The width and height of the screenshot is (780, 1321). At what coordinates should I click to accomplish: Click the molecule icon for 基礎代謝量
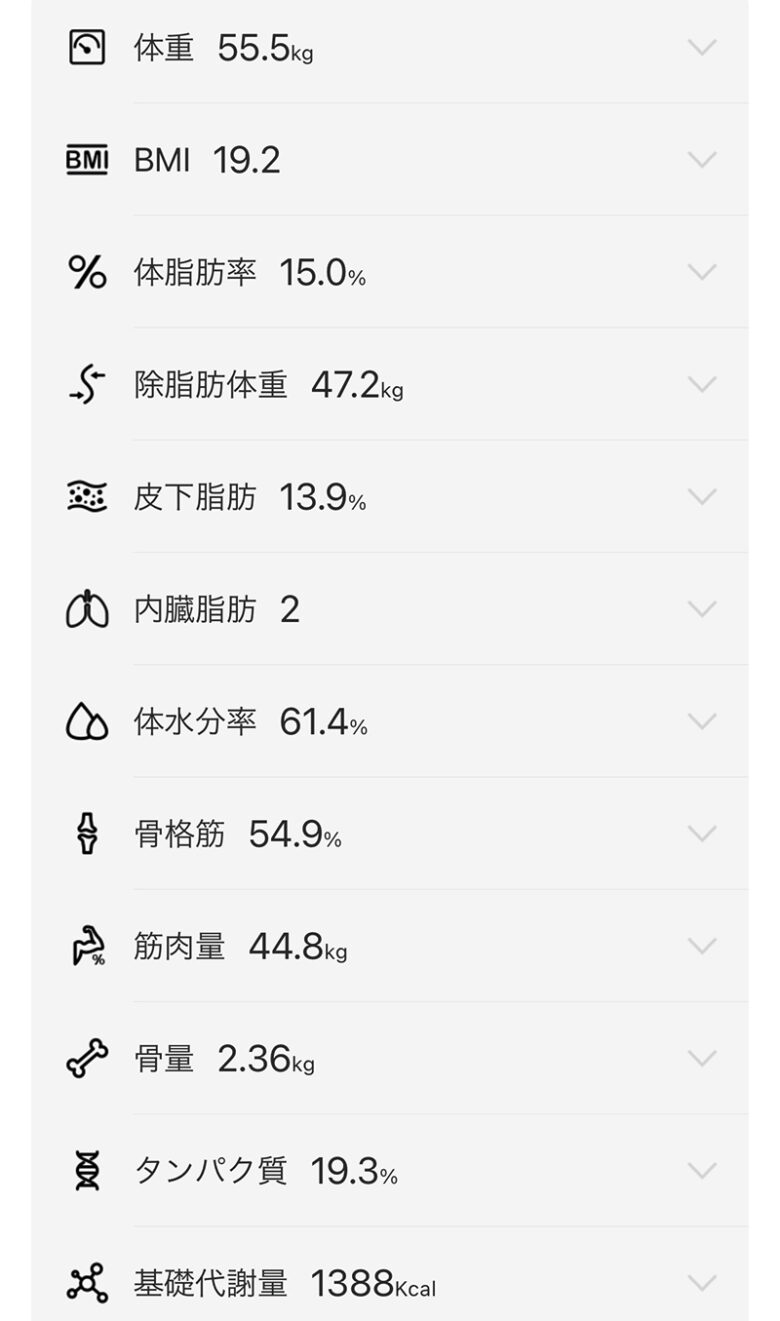[x=87, y=1283]
